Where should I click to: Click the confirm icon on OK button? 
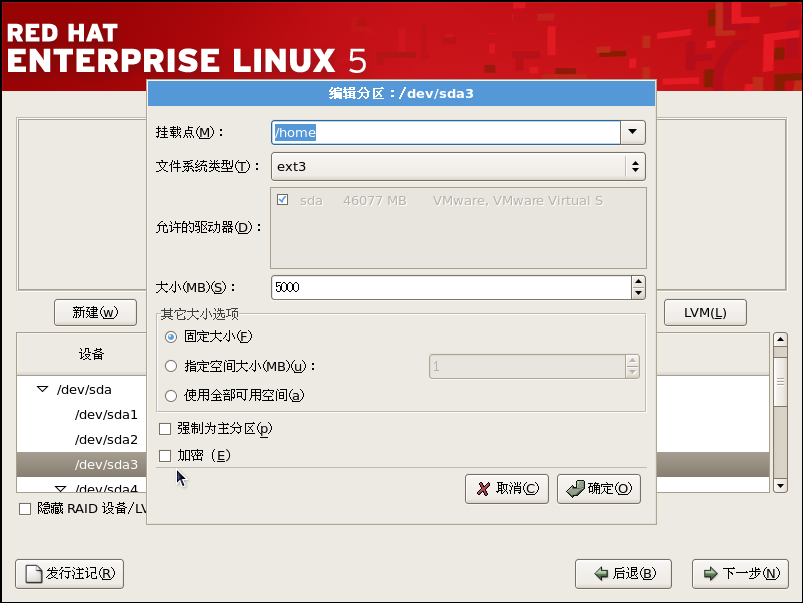(x=576, y=489)
